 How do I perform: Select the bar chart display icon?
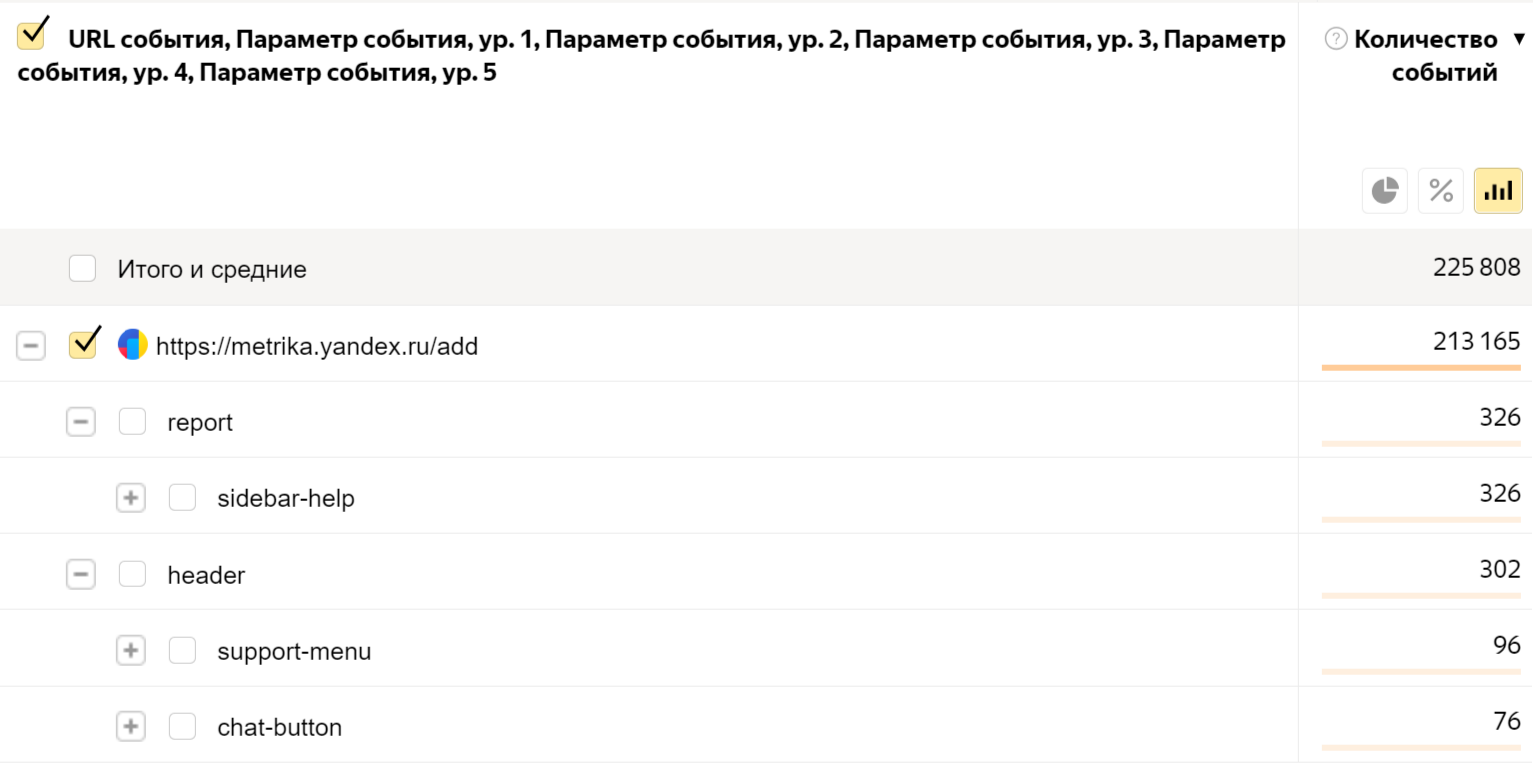point(1498,190)
